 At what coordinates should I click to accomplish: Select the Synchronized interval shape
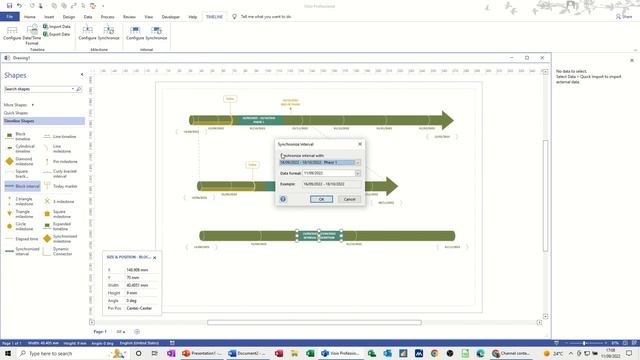22,251
